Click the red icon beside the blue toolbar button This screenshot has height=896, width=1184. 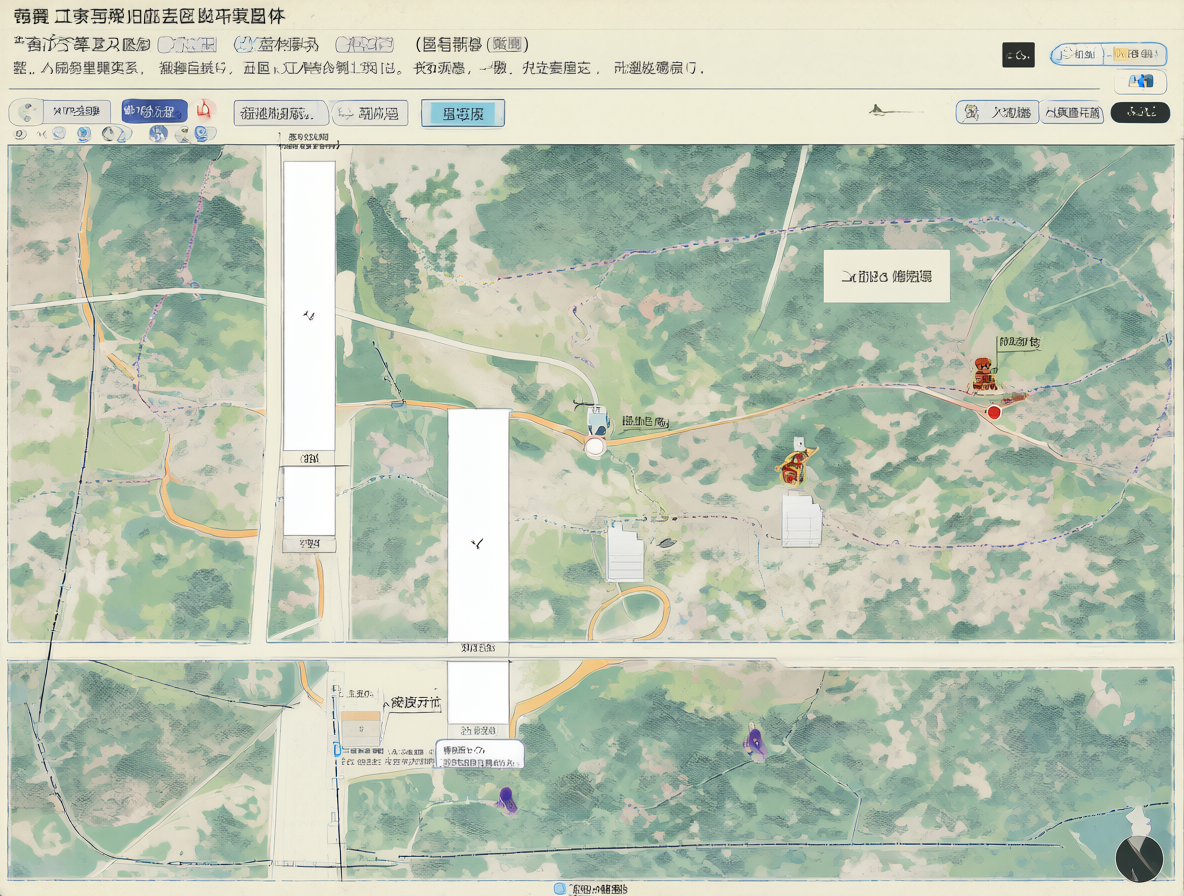pos(204,111)
